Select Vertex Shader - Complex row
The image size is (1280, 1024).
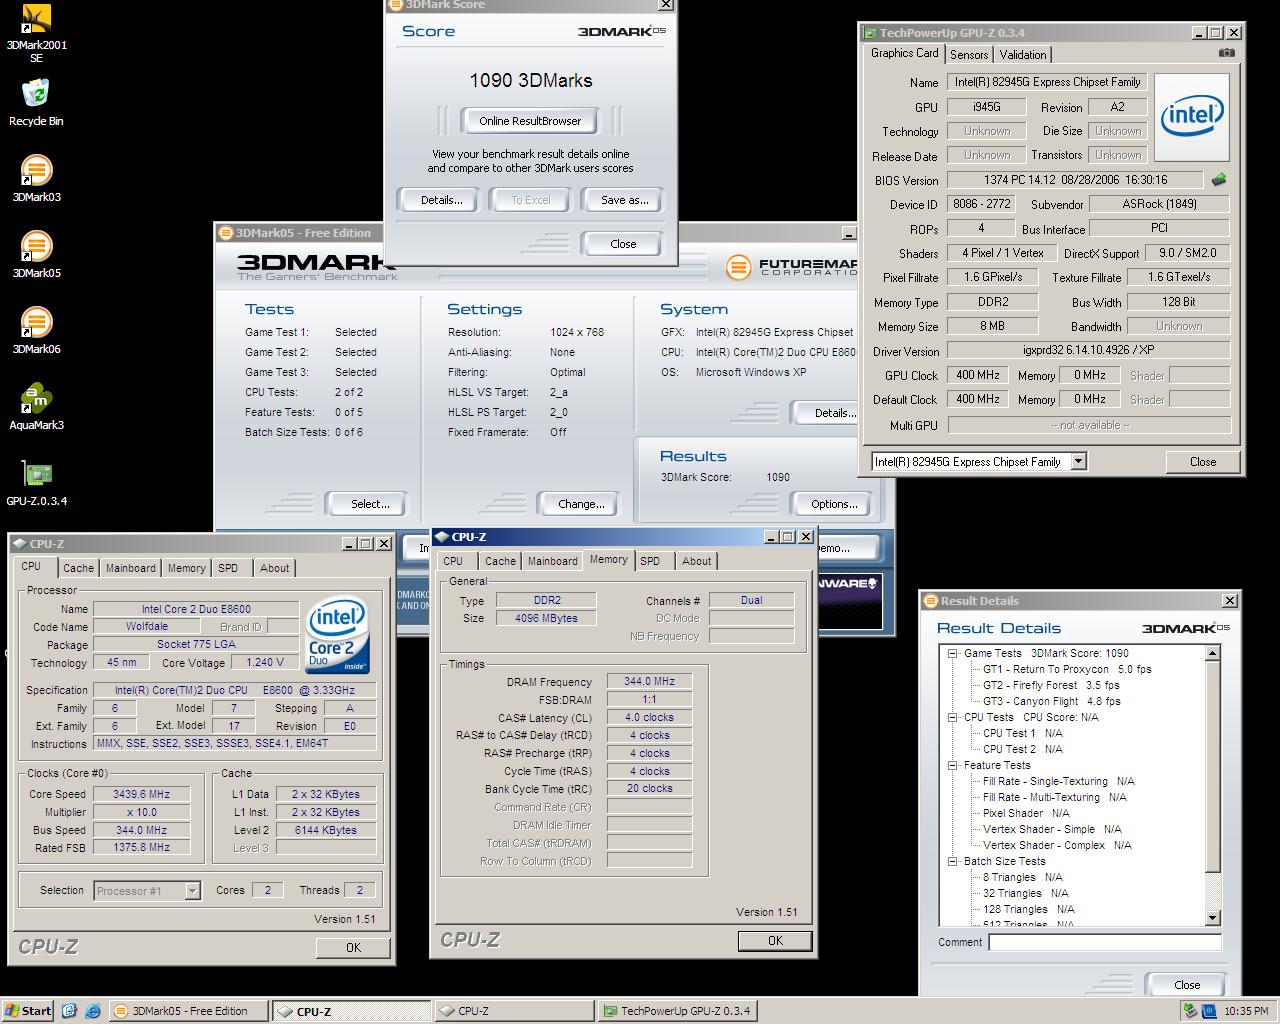1057,845
